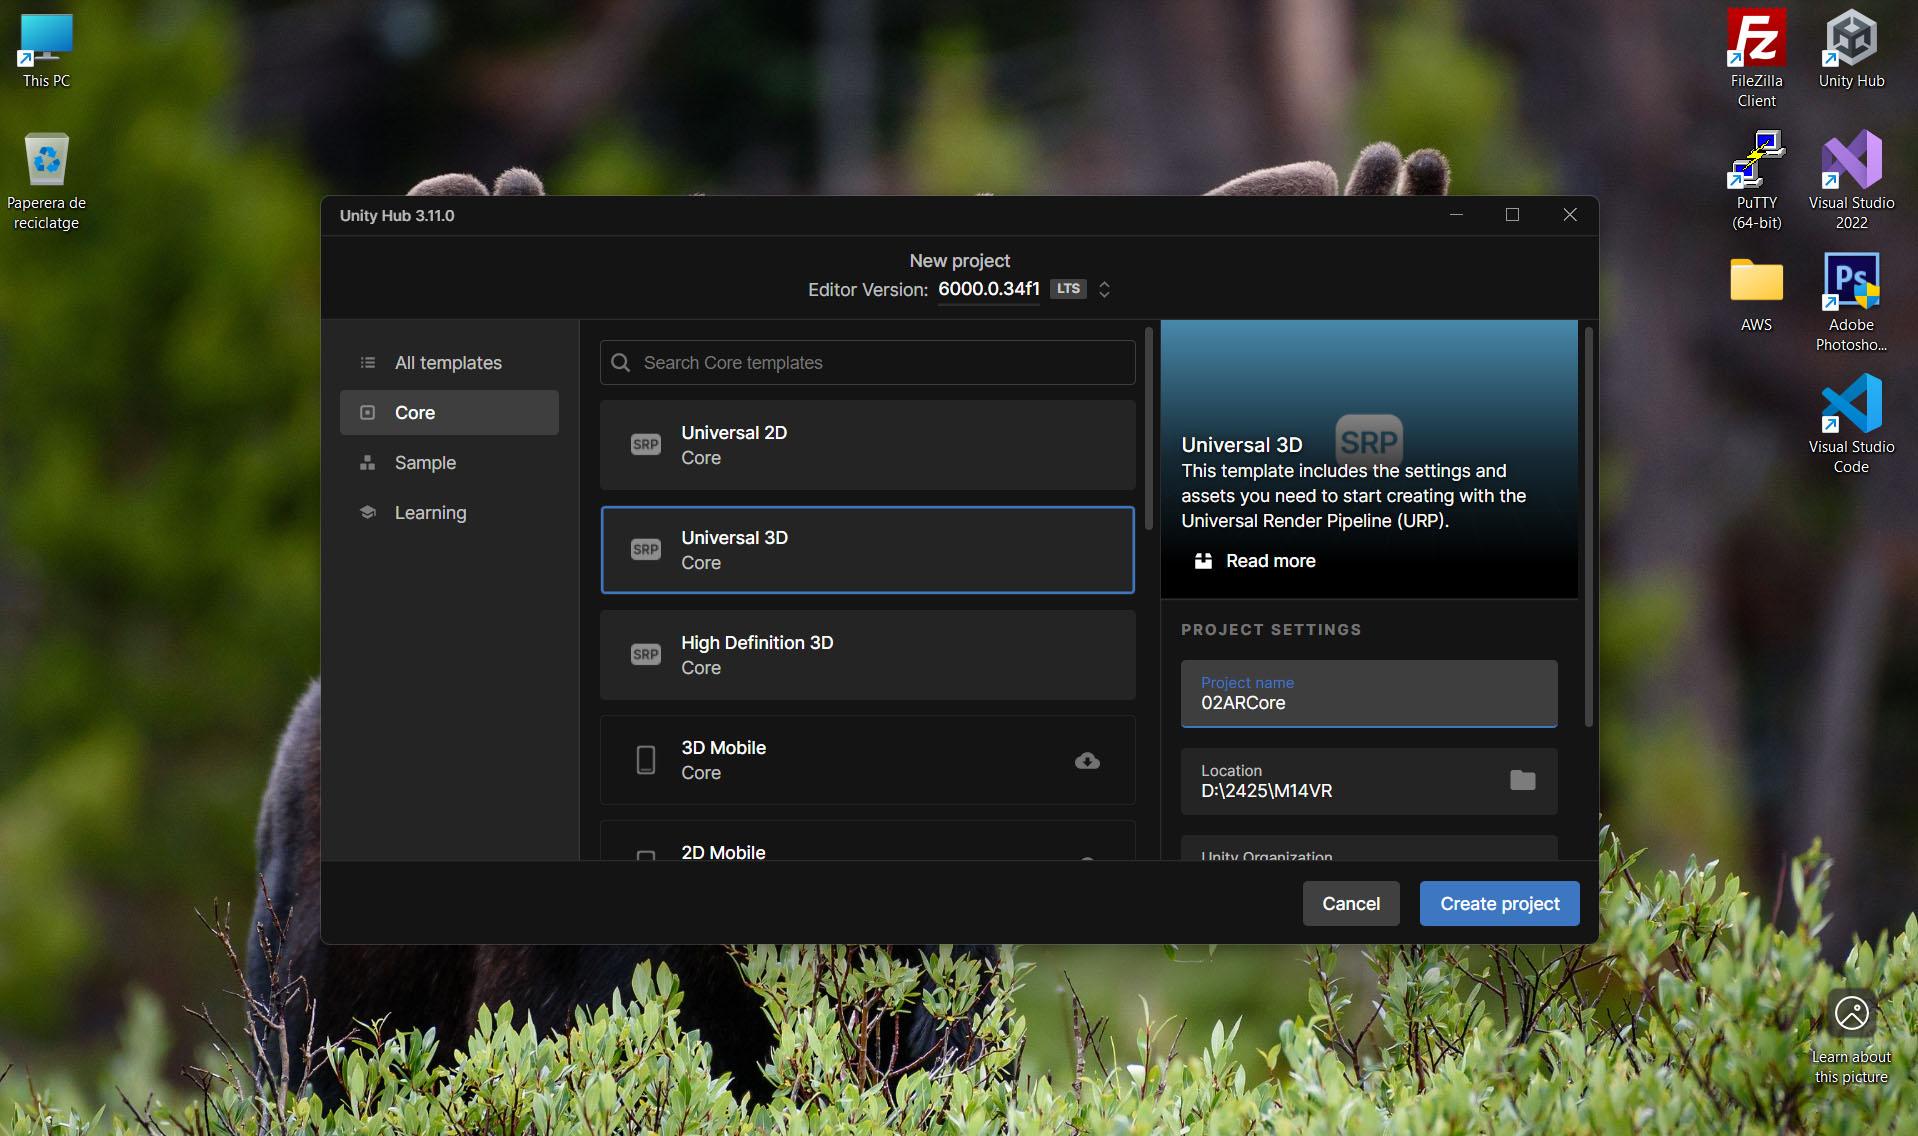
Task: Switch to the Sample templates category
Action: (425, 463)
